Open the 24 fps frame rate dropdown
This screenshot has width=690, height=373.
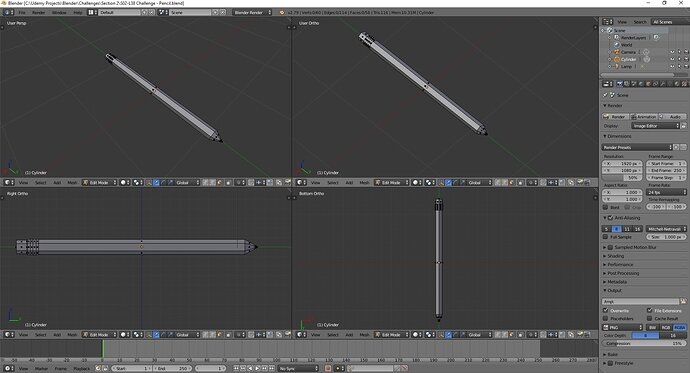(666, 192)
